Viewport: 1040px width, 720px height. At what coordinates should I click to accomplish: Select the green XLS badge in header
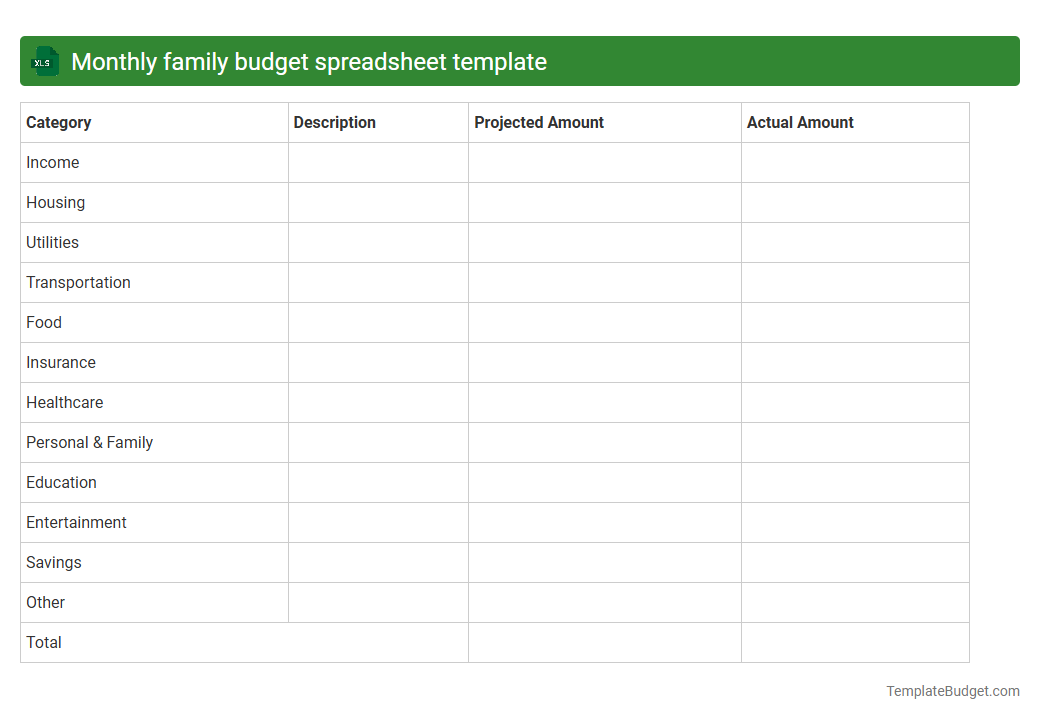pos(44,61)
